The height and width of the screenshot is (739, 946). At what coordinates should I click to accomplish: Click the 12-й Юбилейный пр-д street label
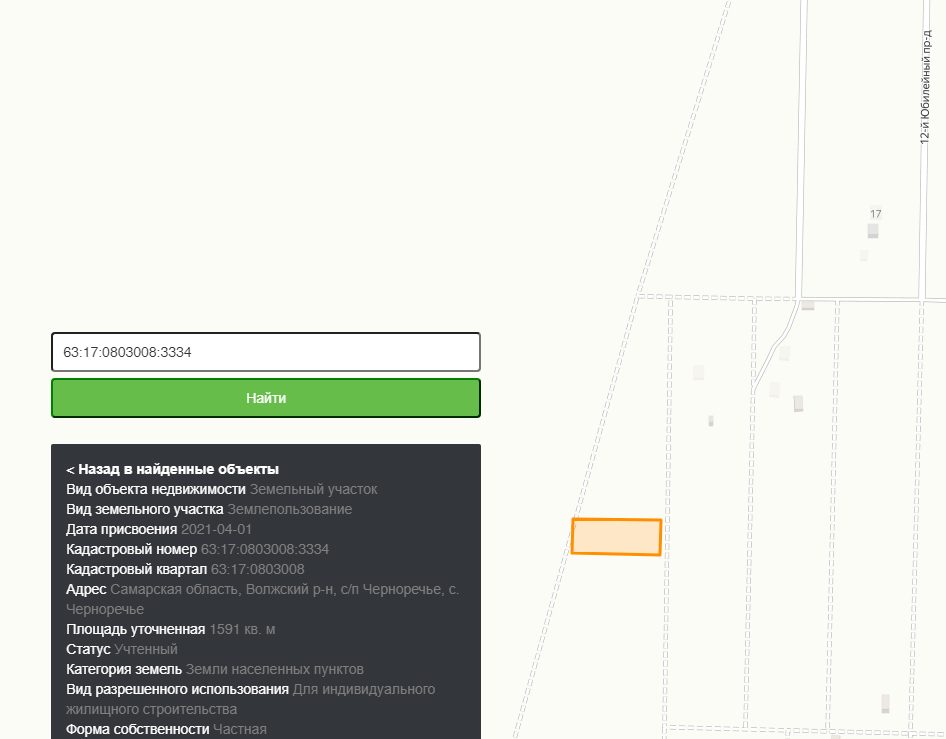coord(925,87)
